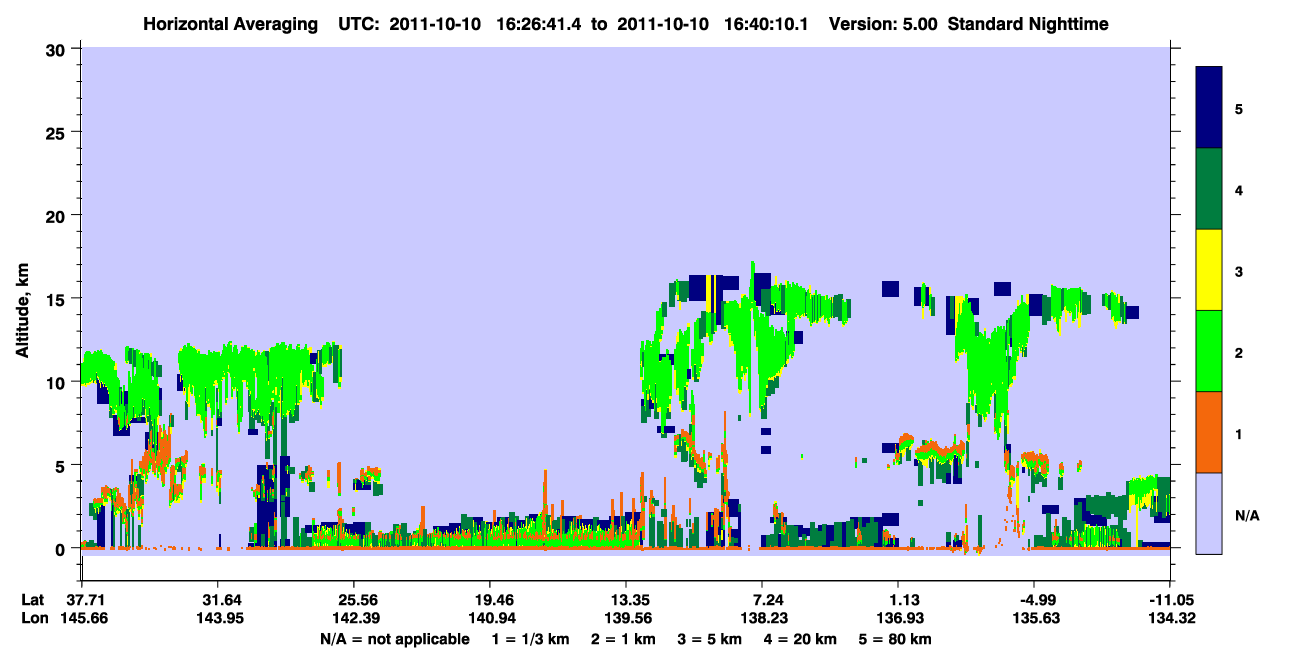Image resolution: width=1300 pixels, height=667 pixels.
Task: Click colorbar label '3'
Action: click(x=1239, y=270)
